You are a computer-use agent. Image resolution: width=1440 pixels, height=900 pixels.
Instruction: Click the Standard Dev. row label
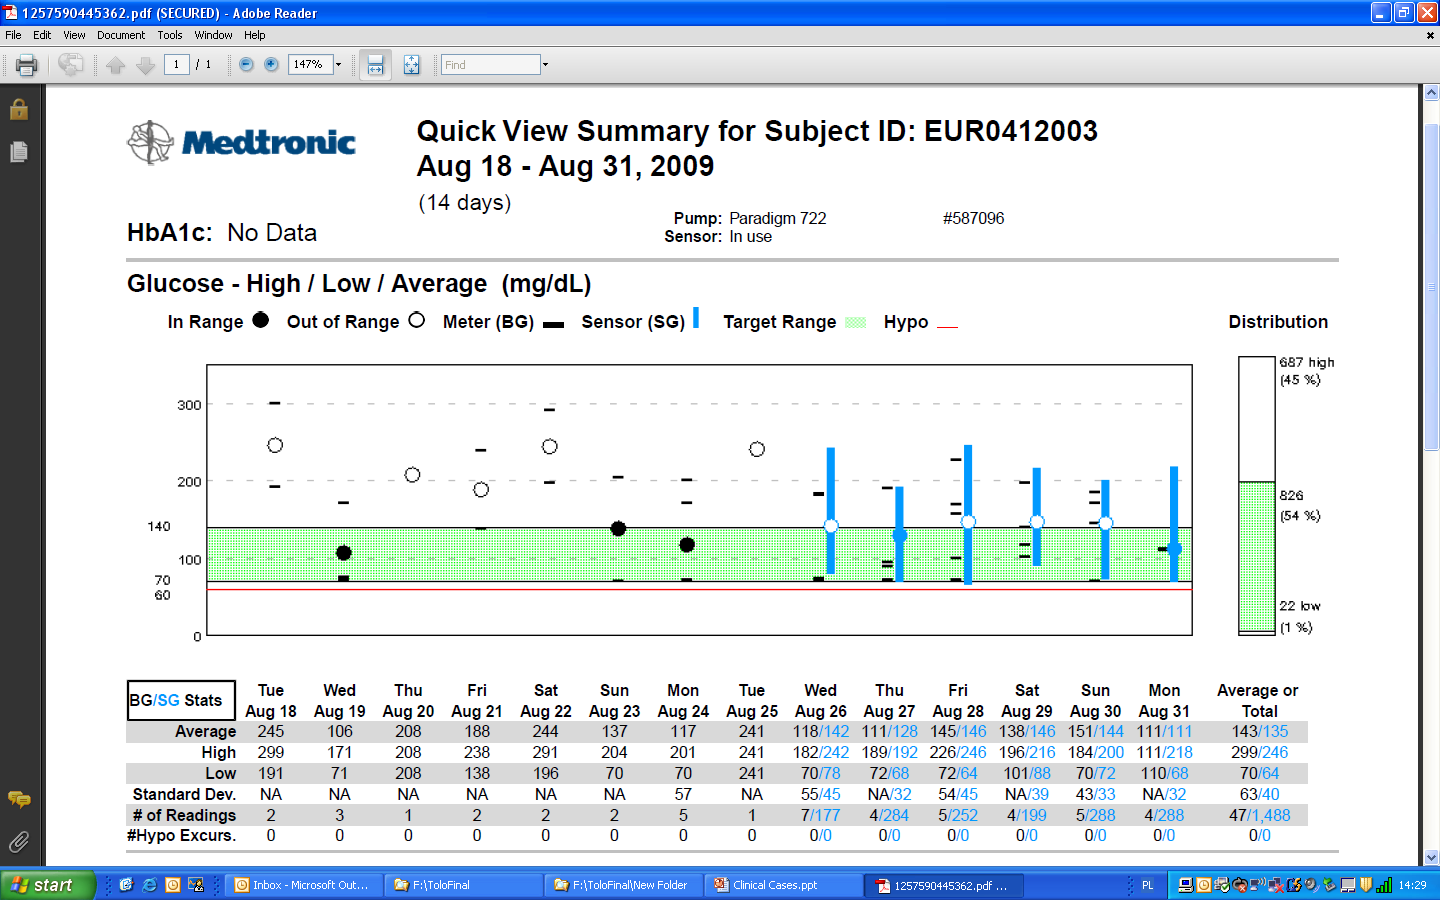pos(184,794)
